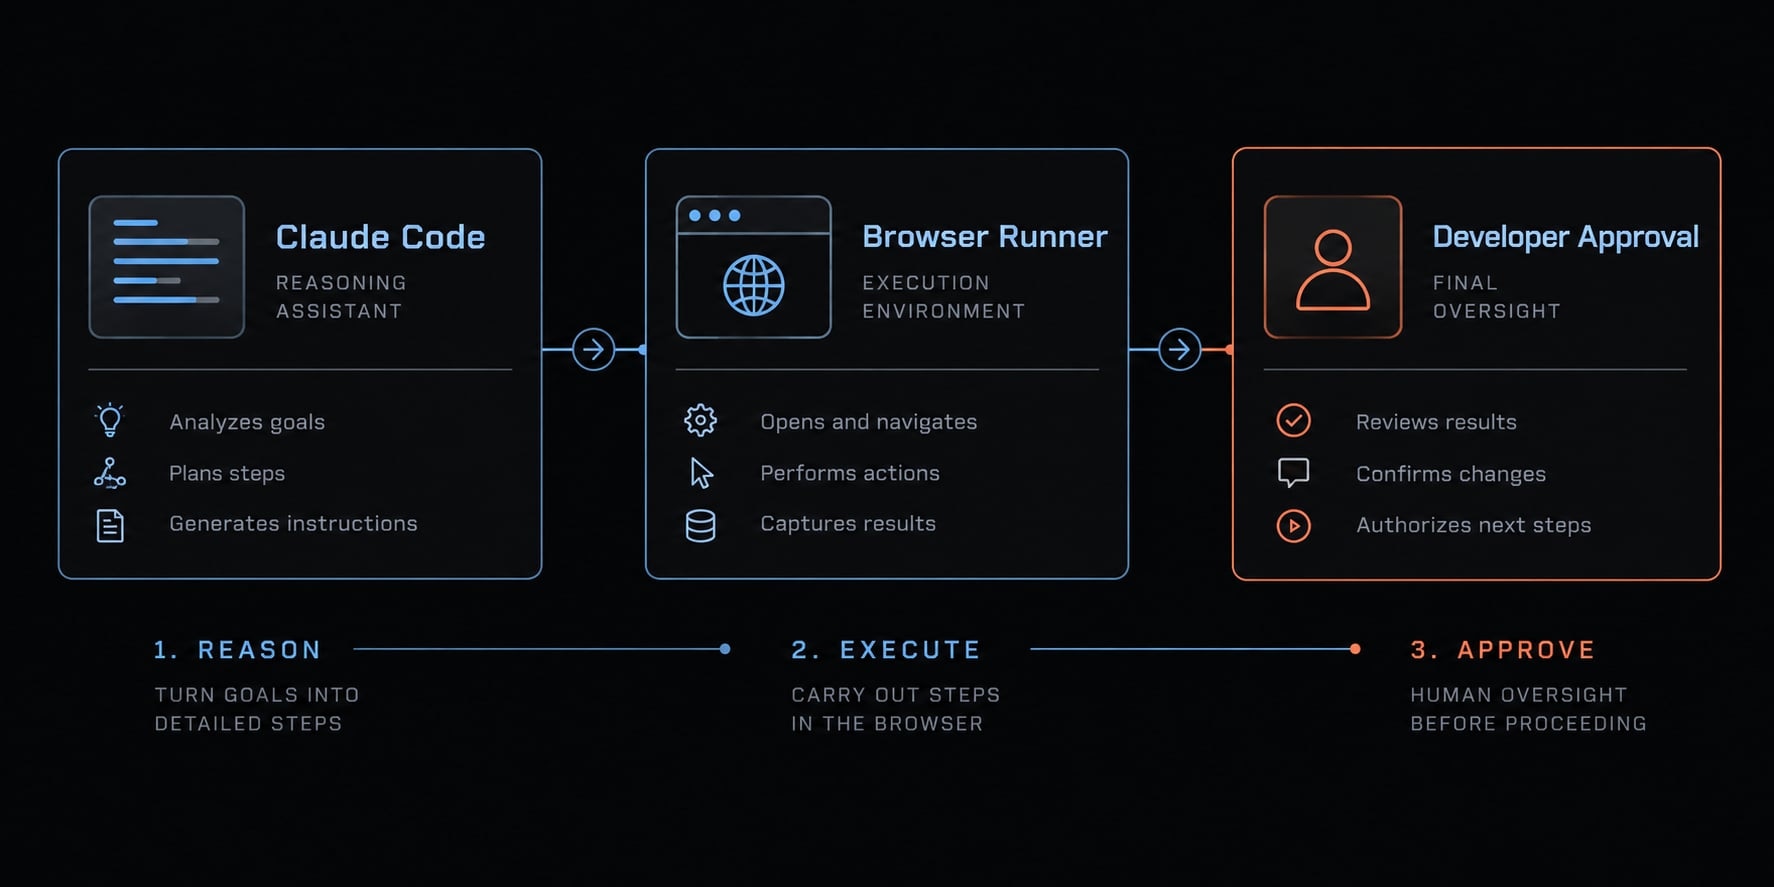Screen dimensions: 1774x887
Task: Click the "Analyzes goals" text
Action: (247, 422)
